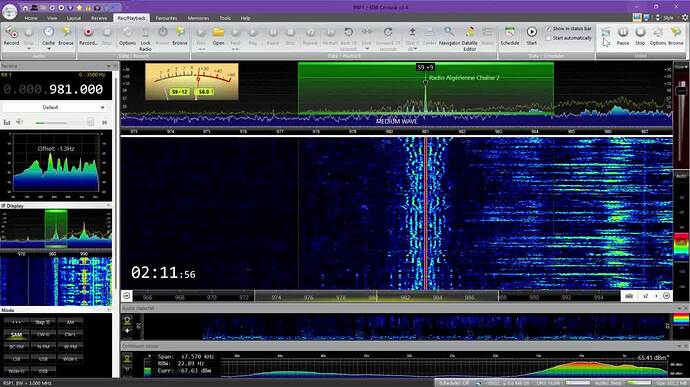Click the W-FM mode button

70,347
